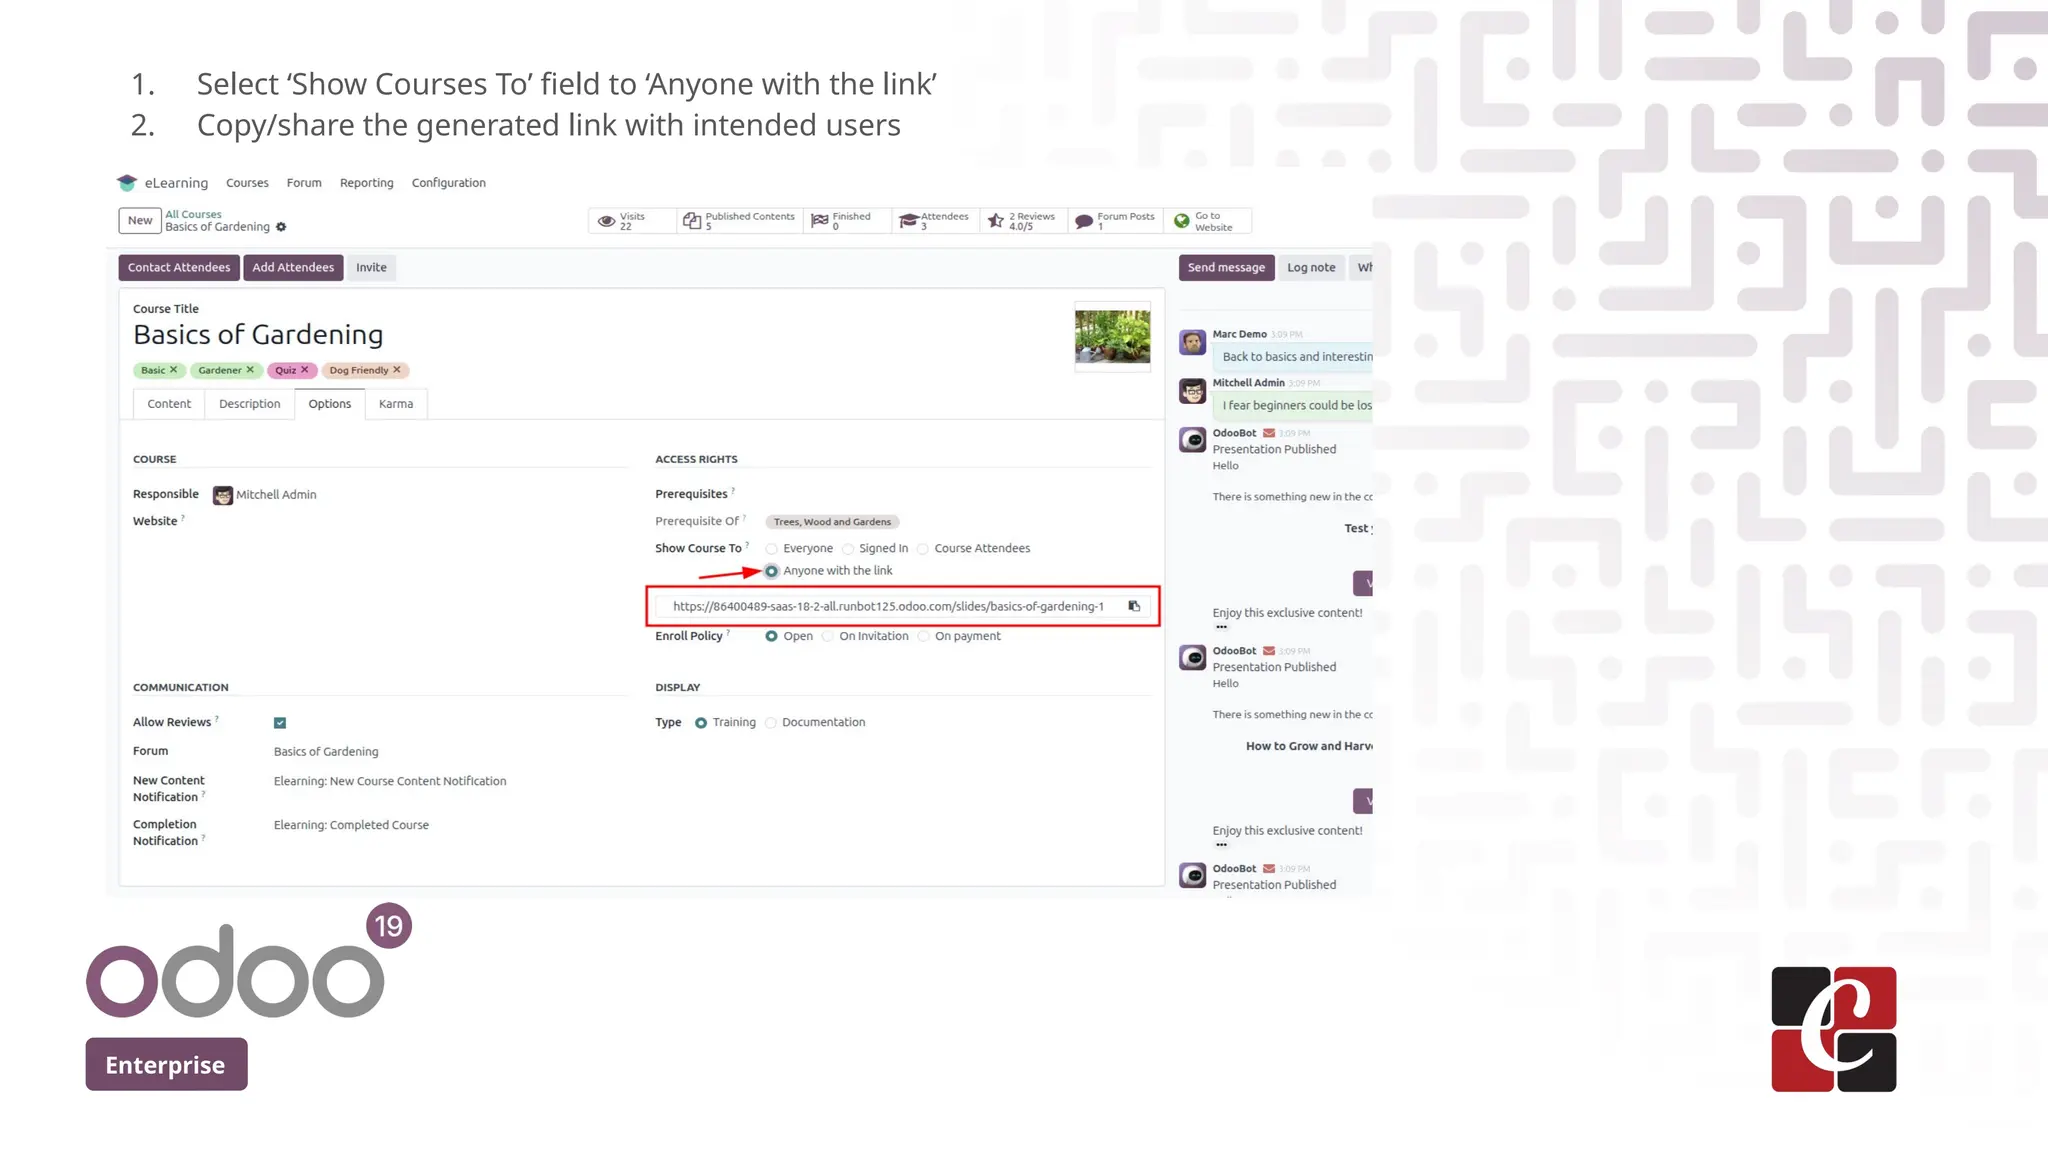The height and width of the screenshot is (1152, 2048).
Task: Click the Prerequisites field
Action: click(x=957, y=494)
